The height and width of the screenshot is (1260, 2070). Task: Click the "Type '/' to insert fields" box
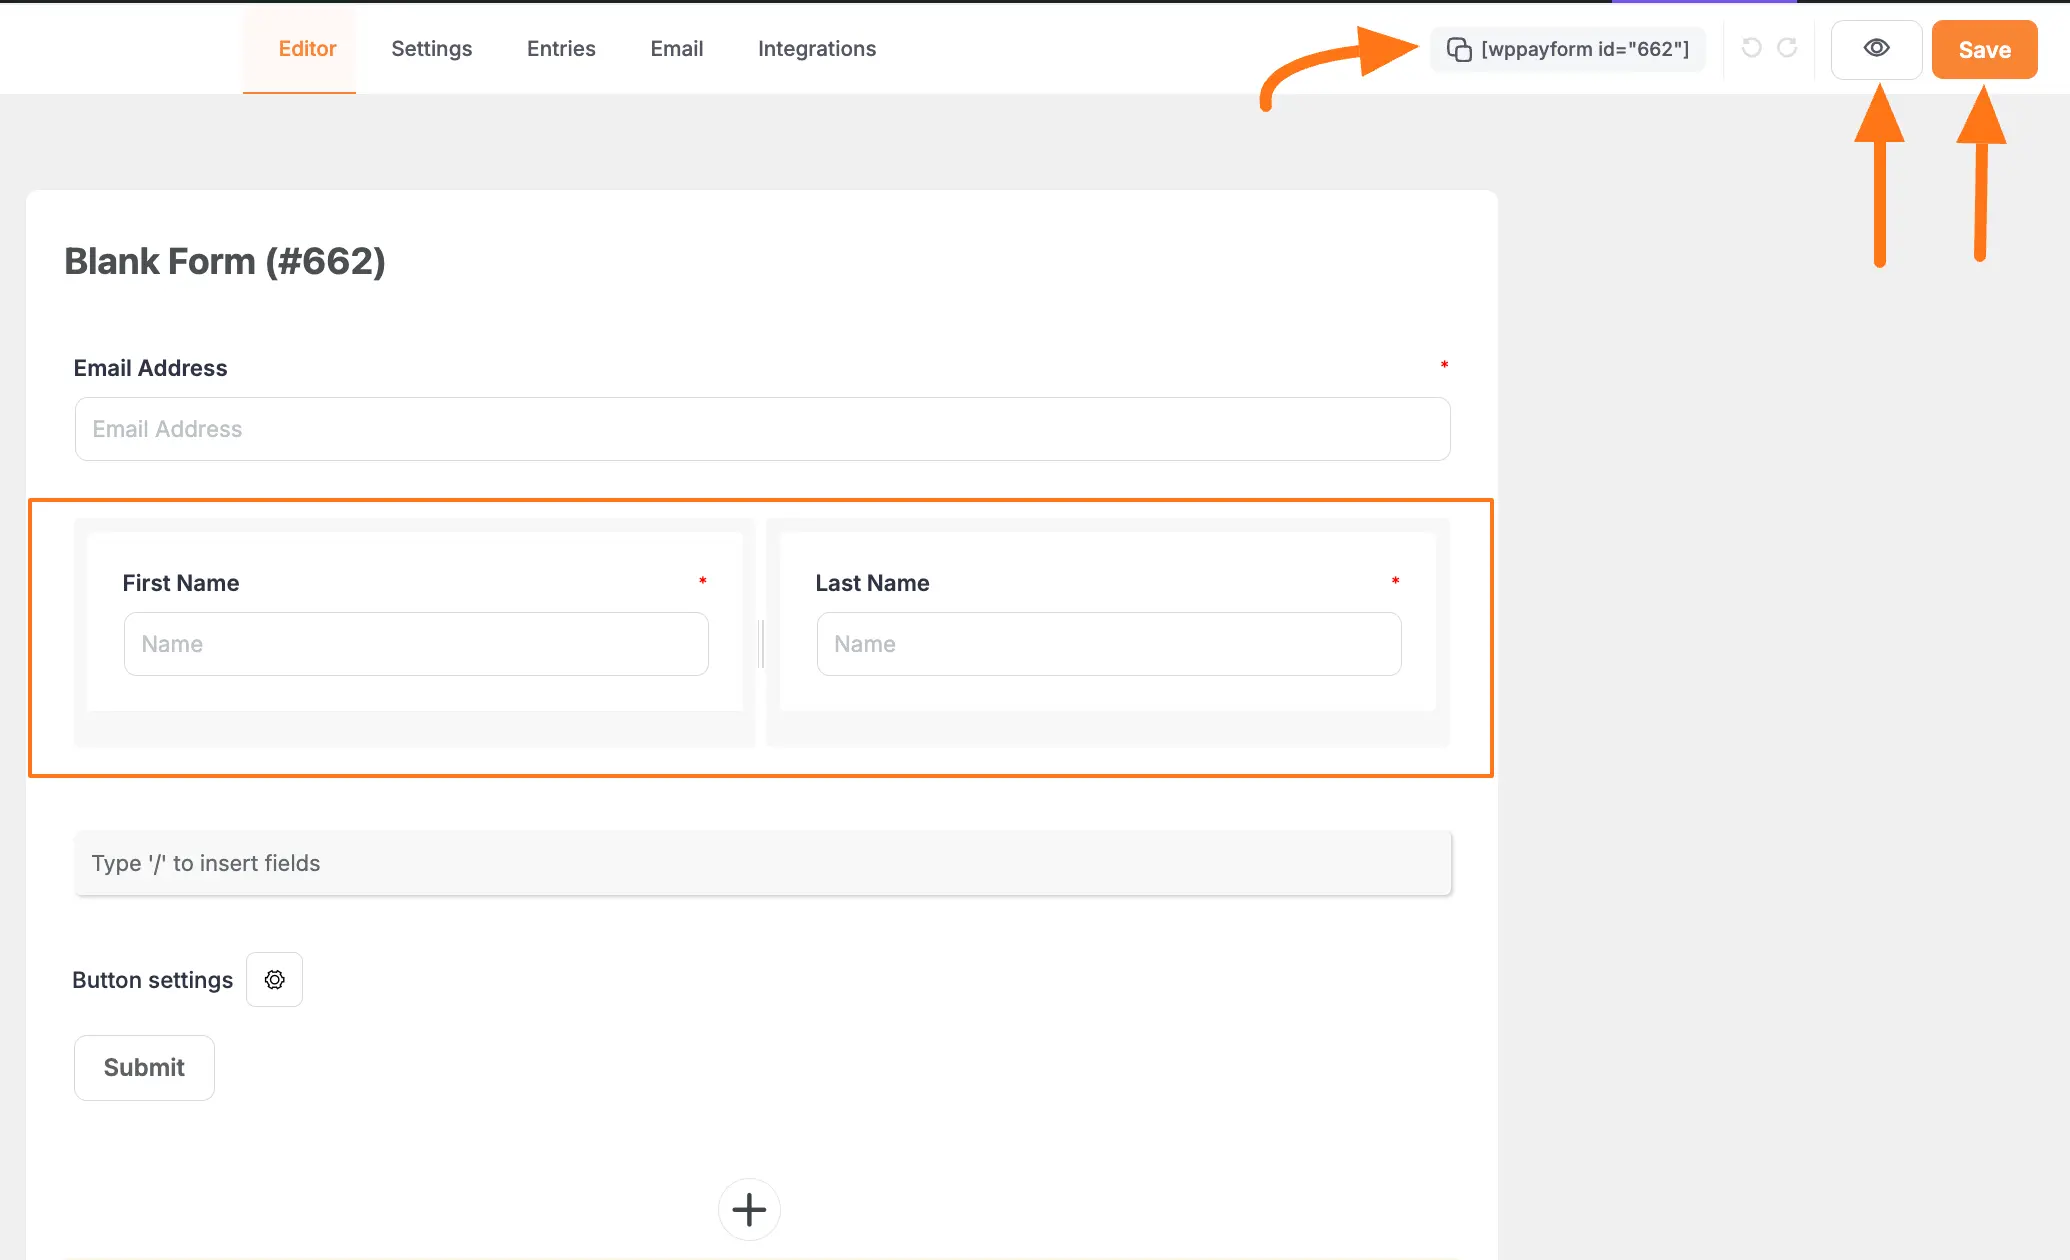762,863
